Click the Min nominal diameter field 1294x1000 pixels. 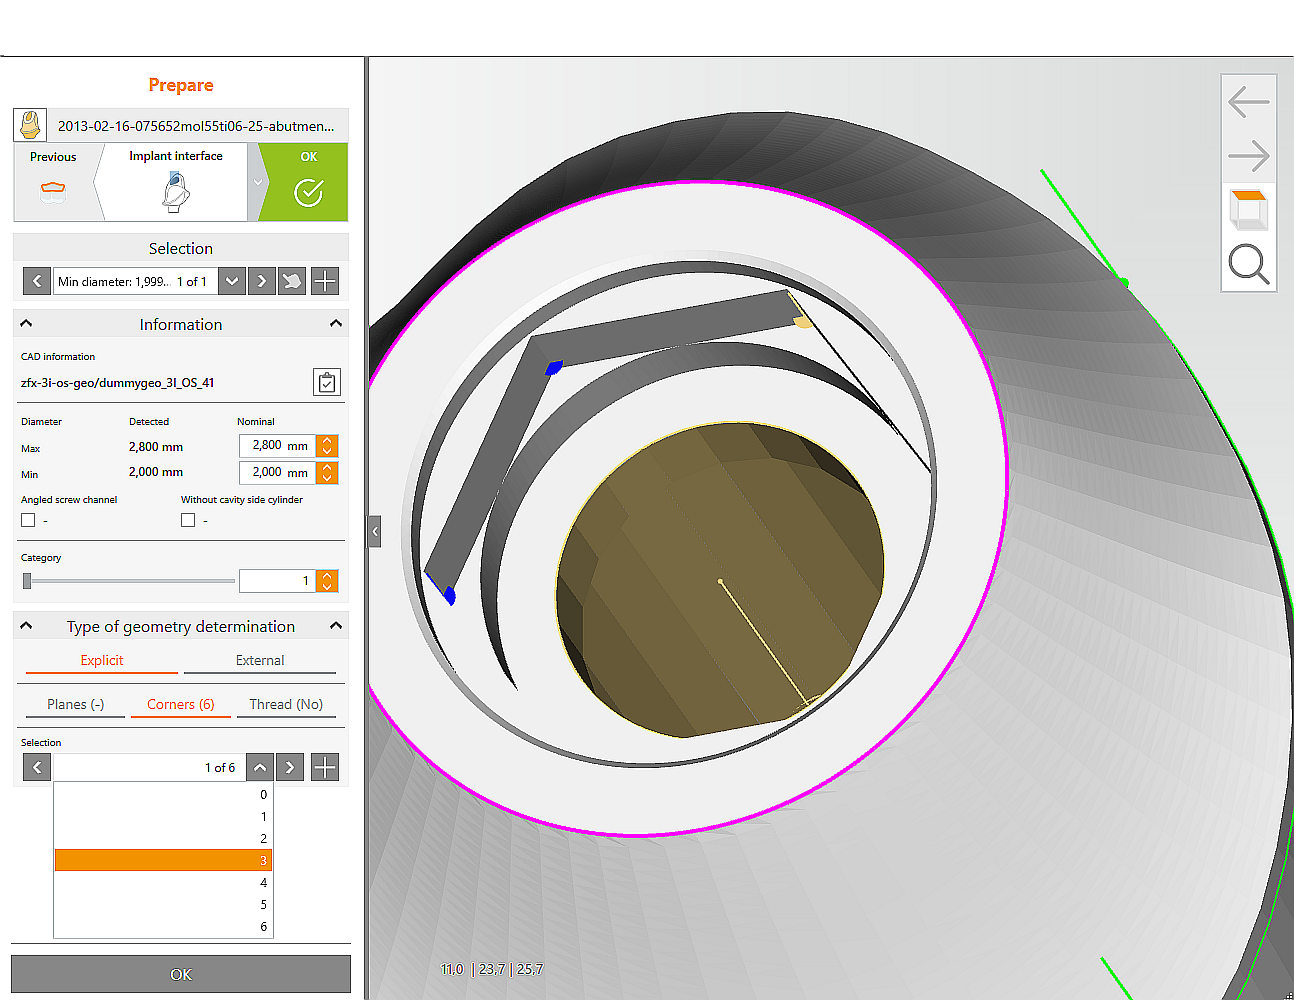coord(278,472)
